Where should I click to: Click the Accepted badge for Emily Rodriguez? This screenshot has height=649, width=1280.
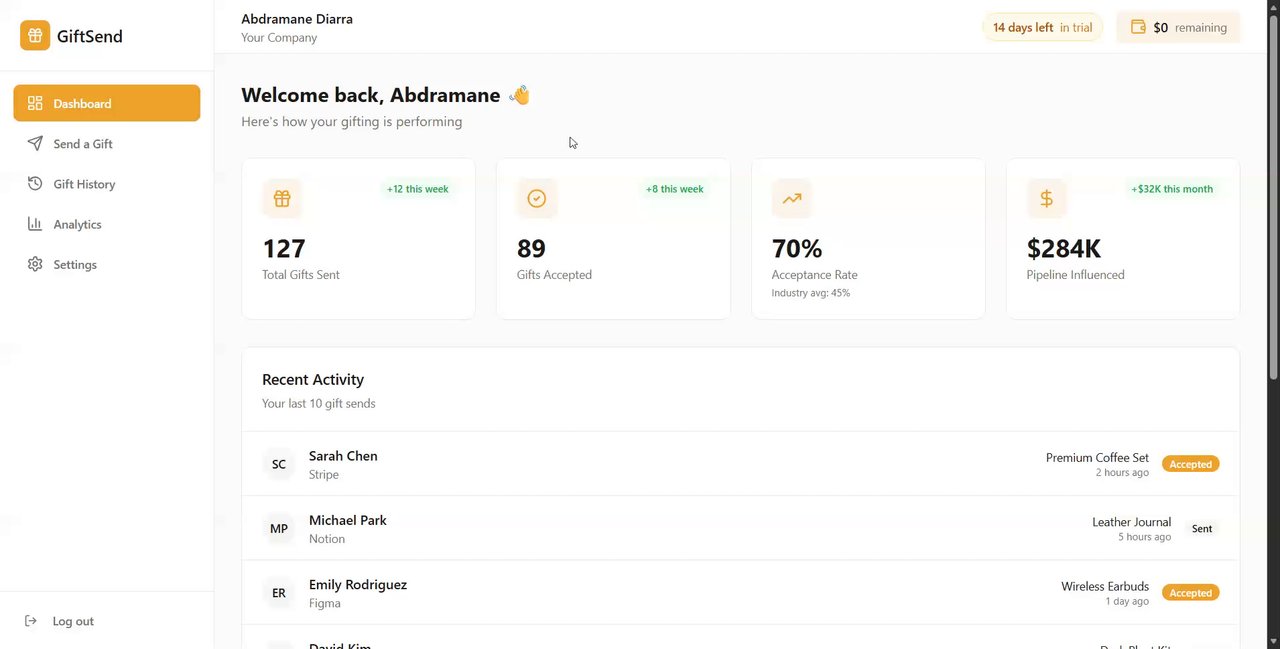[x=1190, y=593]
